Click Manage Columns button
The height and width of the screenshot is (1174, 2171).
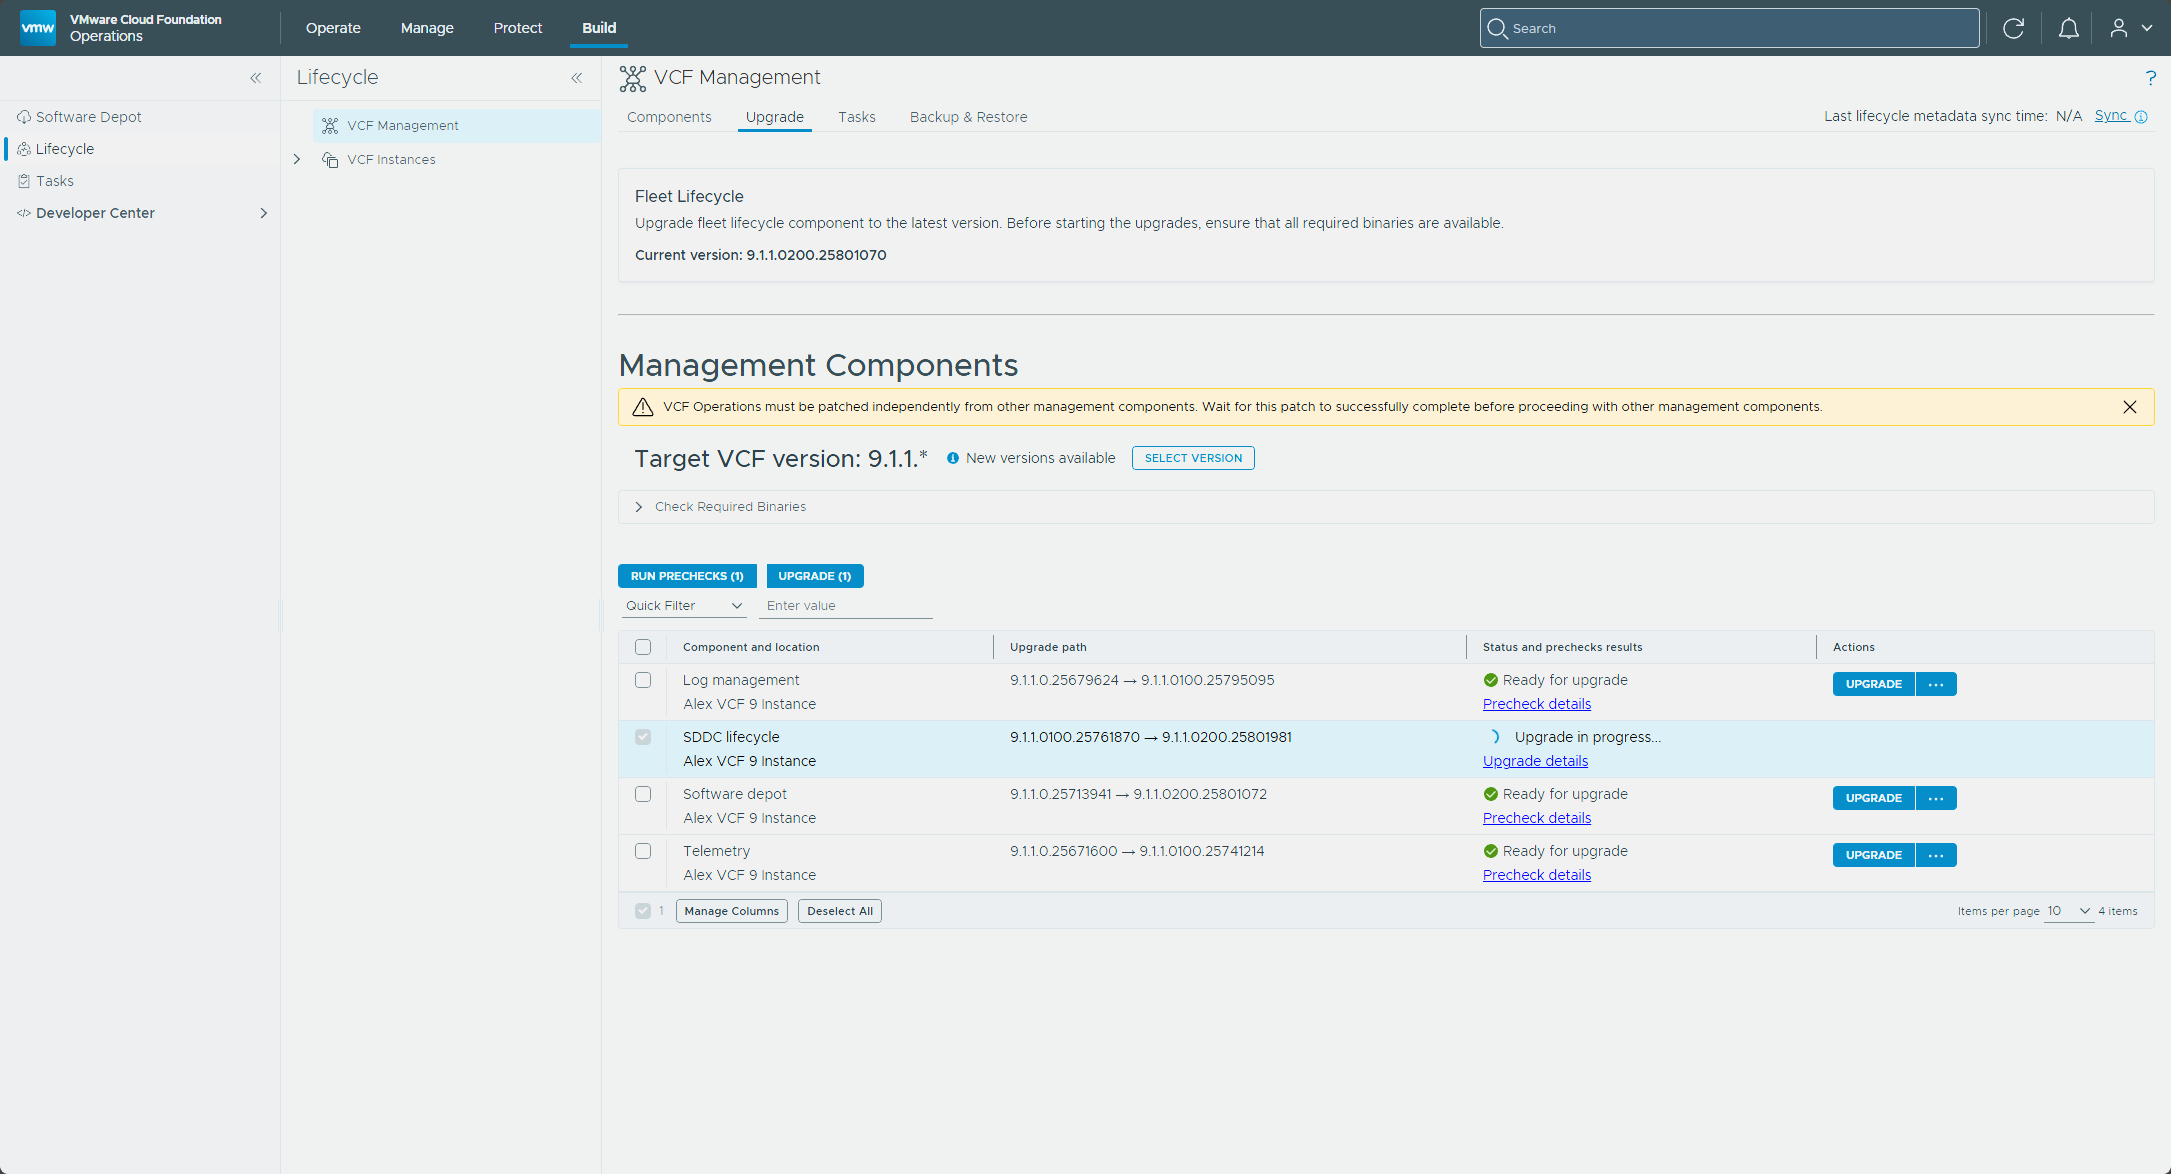732,911
